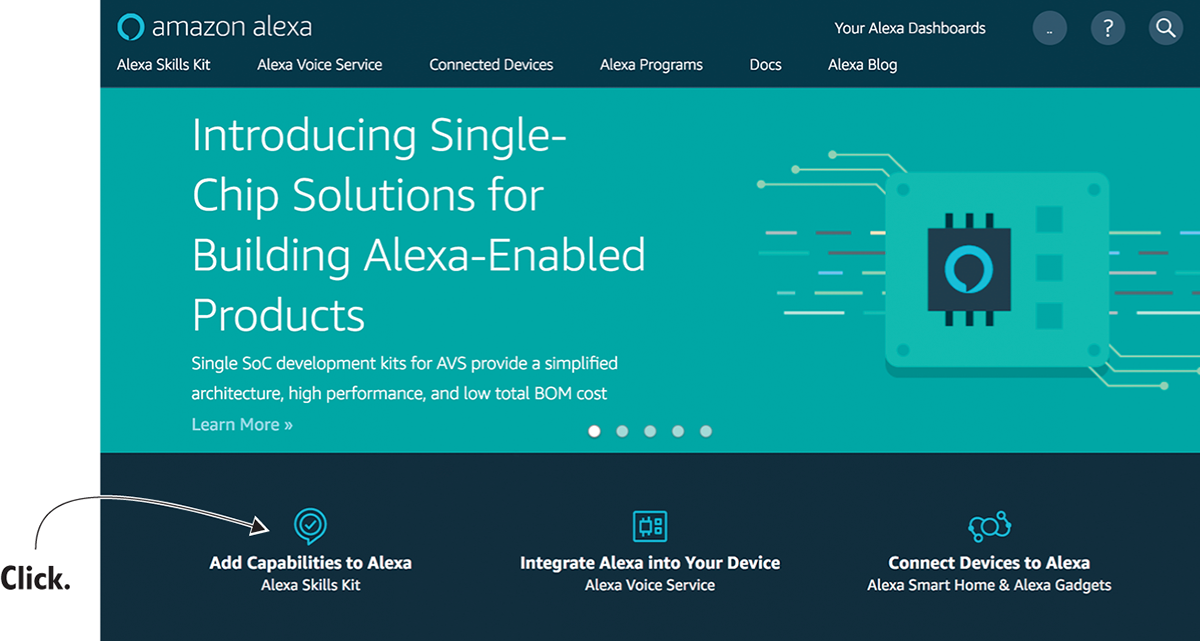Click the Connect Devices linked circles icon
This screenshot has width=1200, height=641.
(989, 525)
